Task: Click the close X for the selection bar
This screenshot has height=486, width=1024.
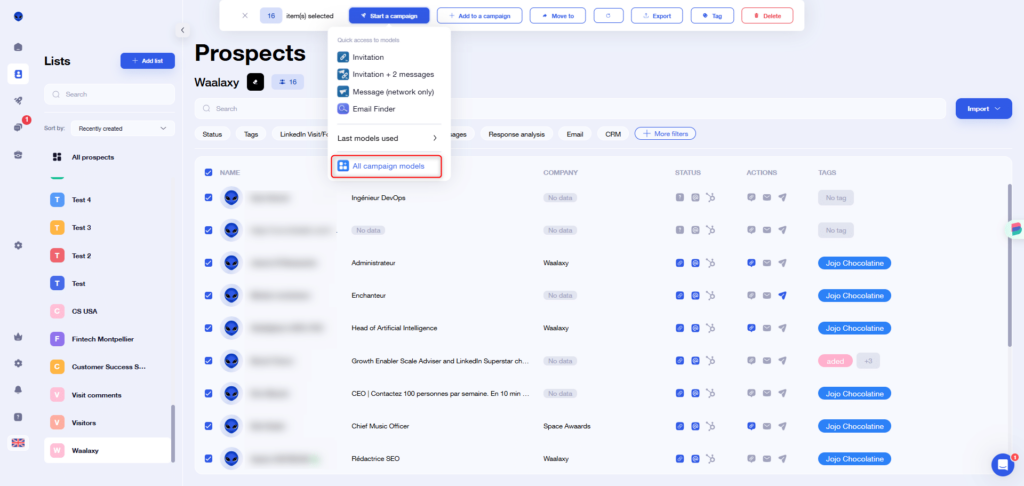Action: [x=245, y=16]
